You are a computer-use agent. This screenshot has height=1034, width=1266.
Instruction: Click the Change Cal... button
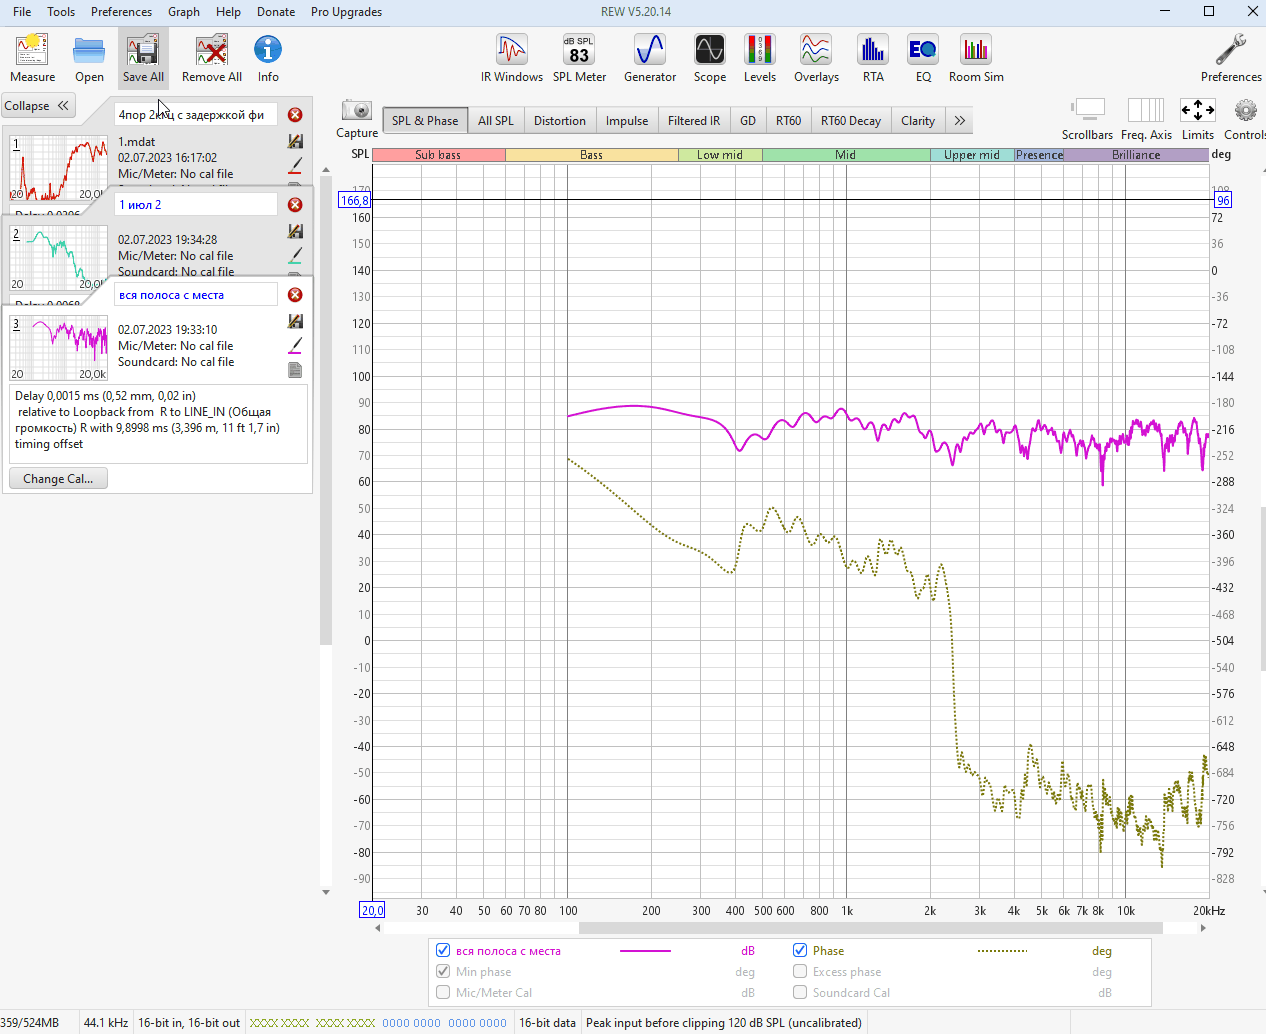point(58,479)
